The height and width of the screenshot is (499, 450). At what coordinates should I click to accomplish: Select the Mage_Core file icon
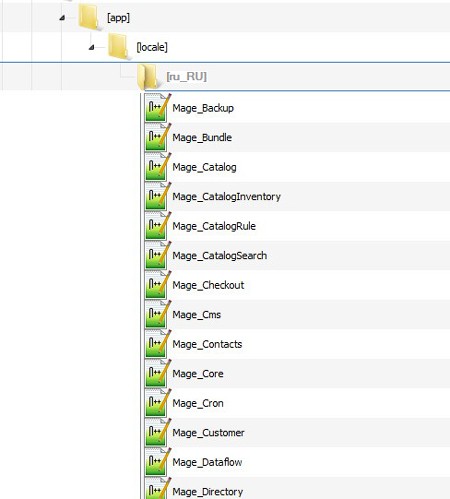pos(158,373)
